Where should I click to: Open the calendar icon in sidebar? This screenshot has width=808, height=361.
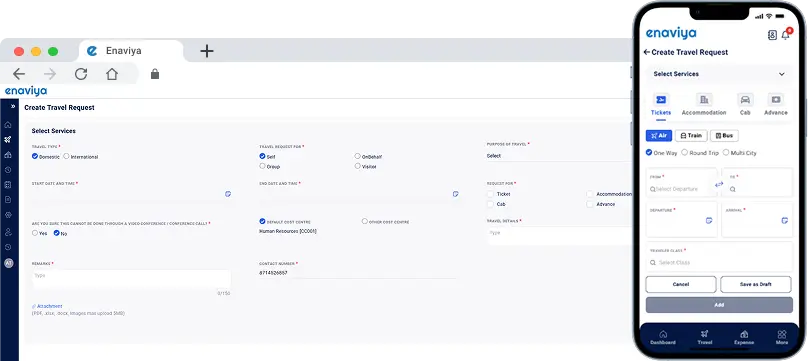[x=8, y=184]
